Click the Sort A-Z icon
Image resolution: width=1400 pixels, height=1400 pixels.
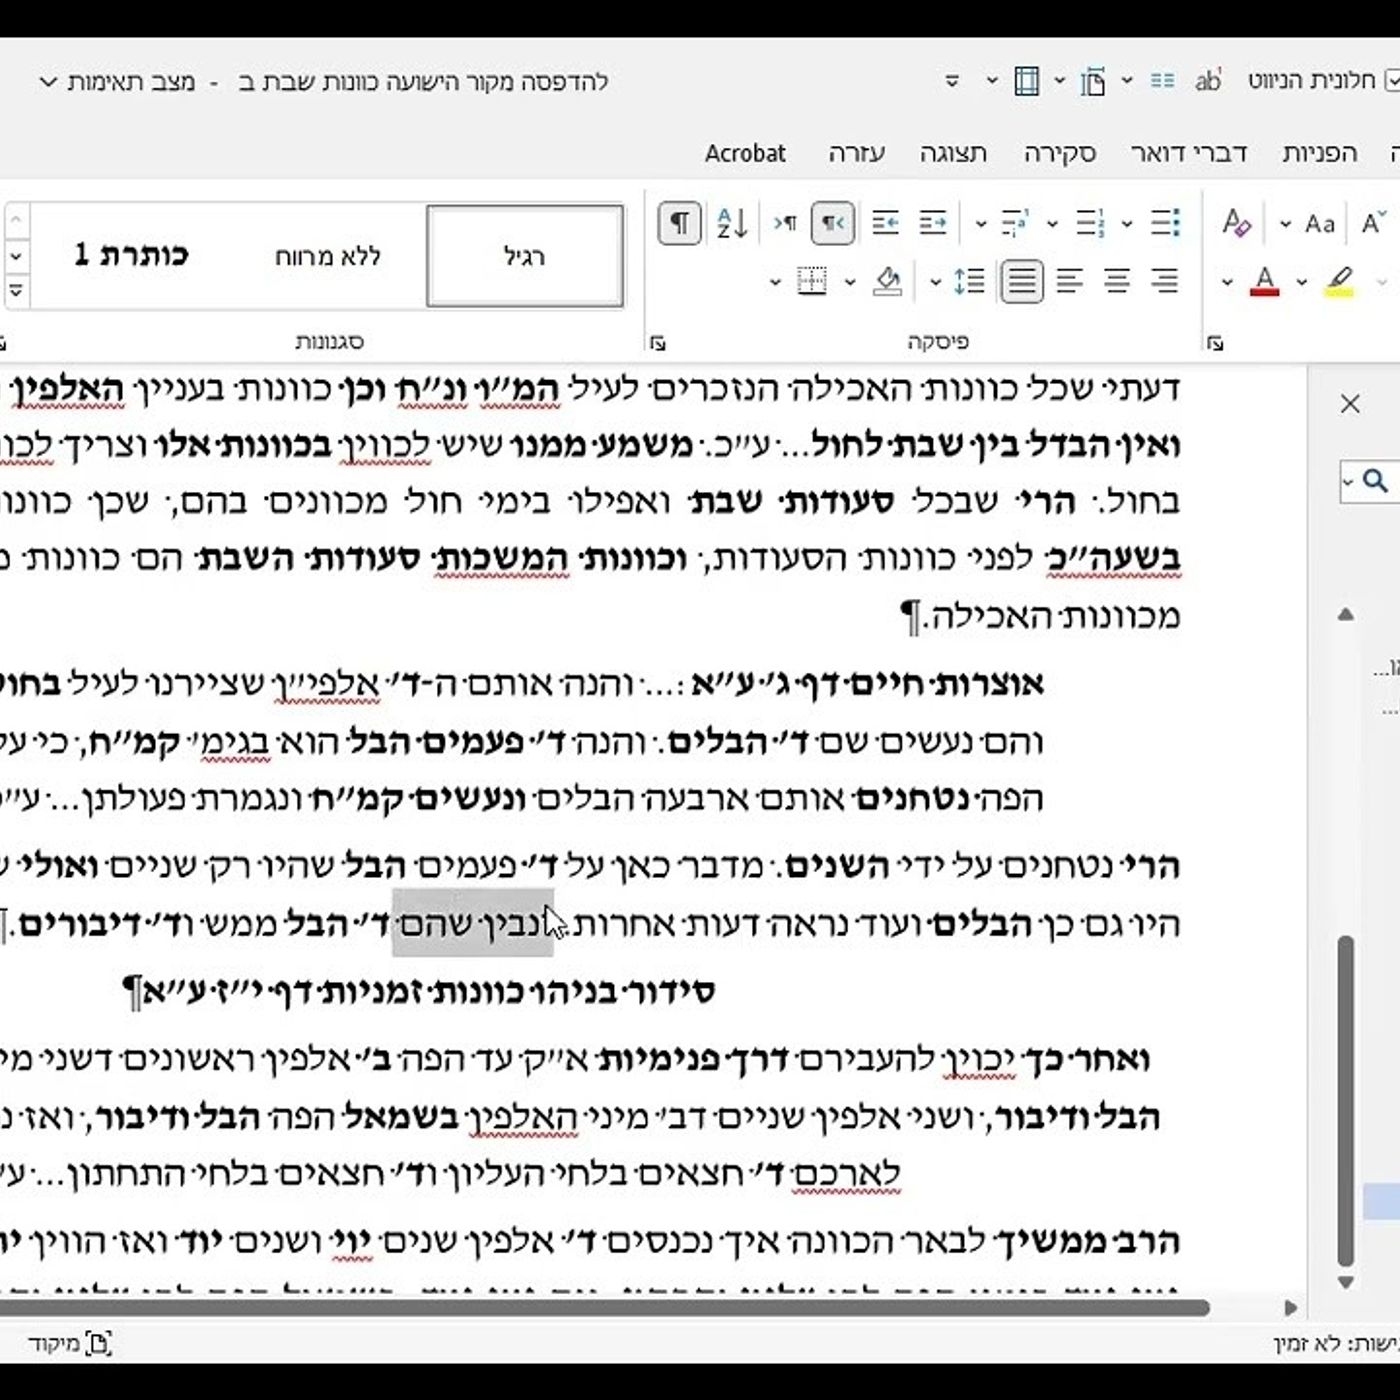pyautogui.click(x=732, y=222)
